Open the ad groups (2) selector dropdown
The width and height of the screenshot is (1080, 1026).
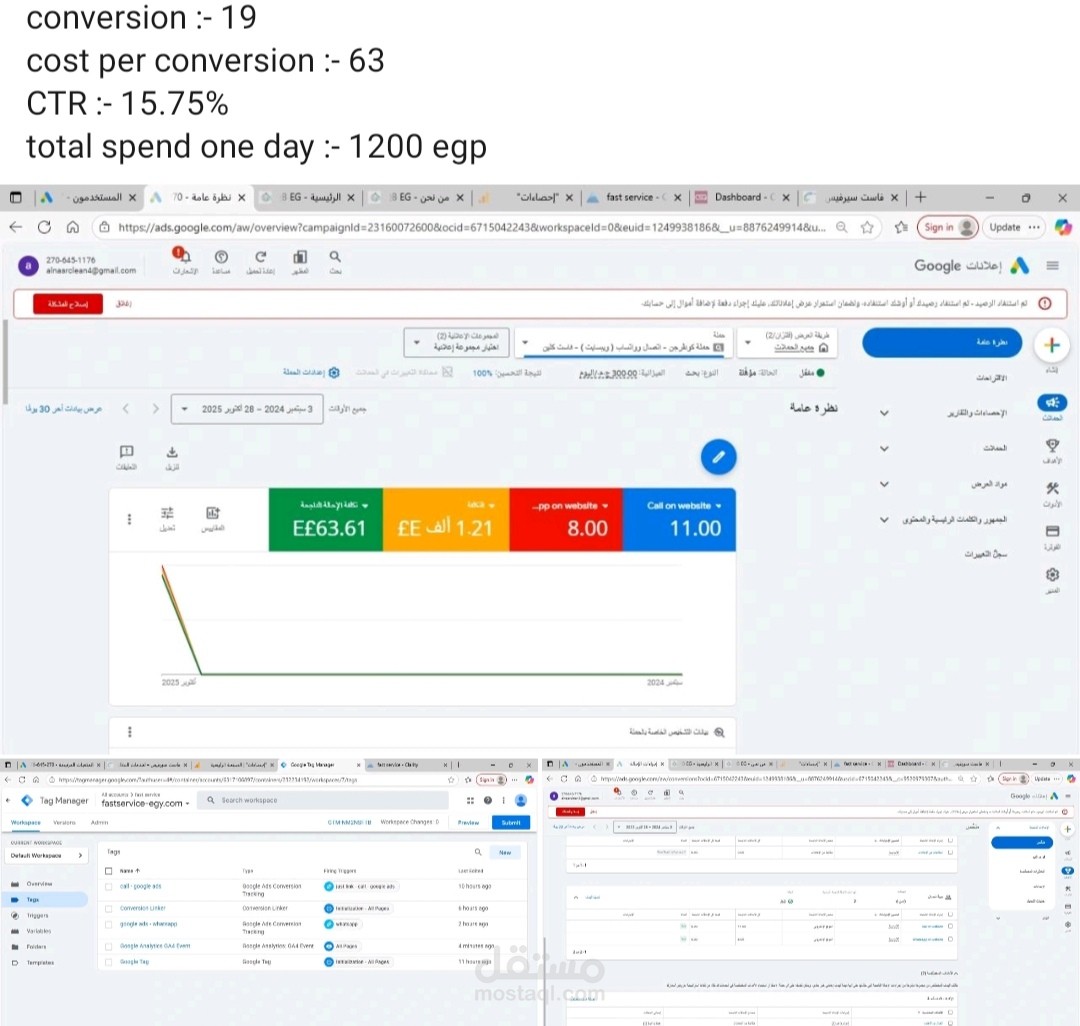pyautogui.click(x=457, y=342)
